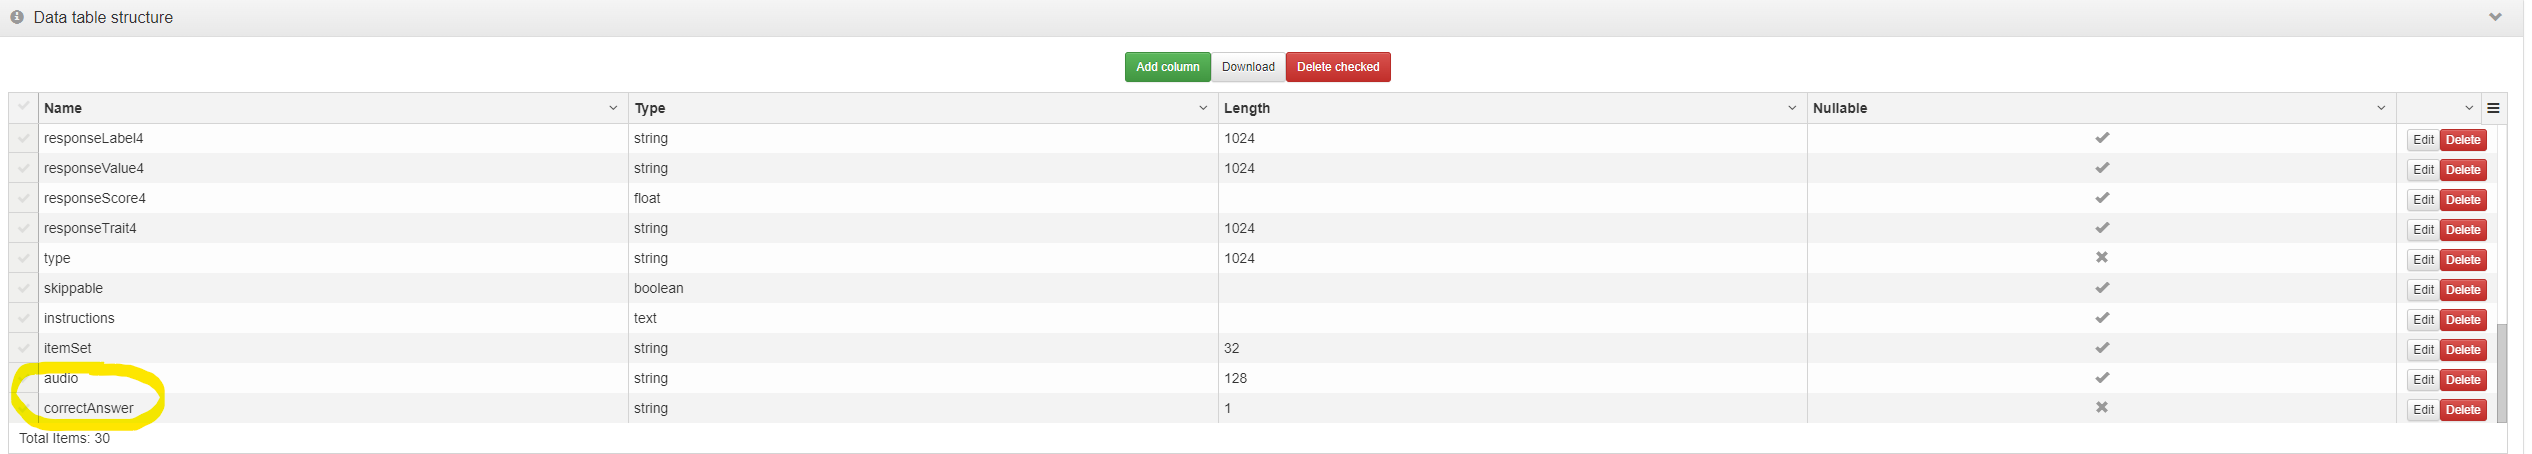This screenshot has height=454, width=2532.
Task: Click the table's vertical scrollbar thumb
Action: pyautogui.click(x=2502, y=373)
